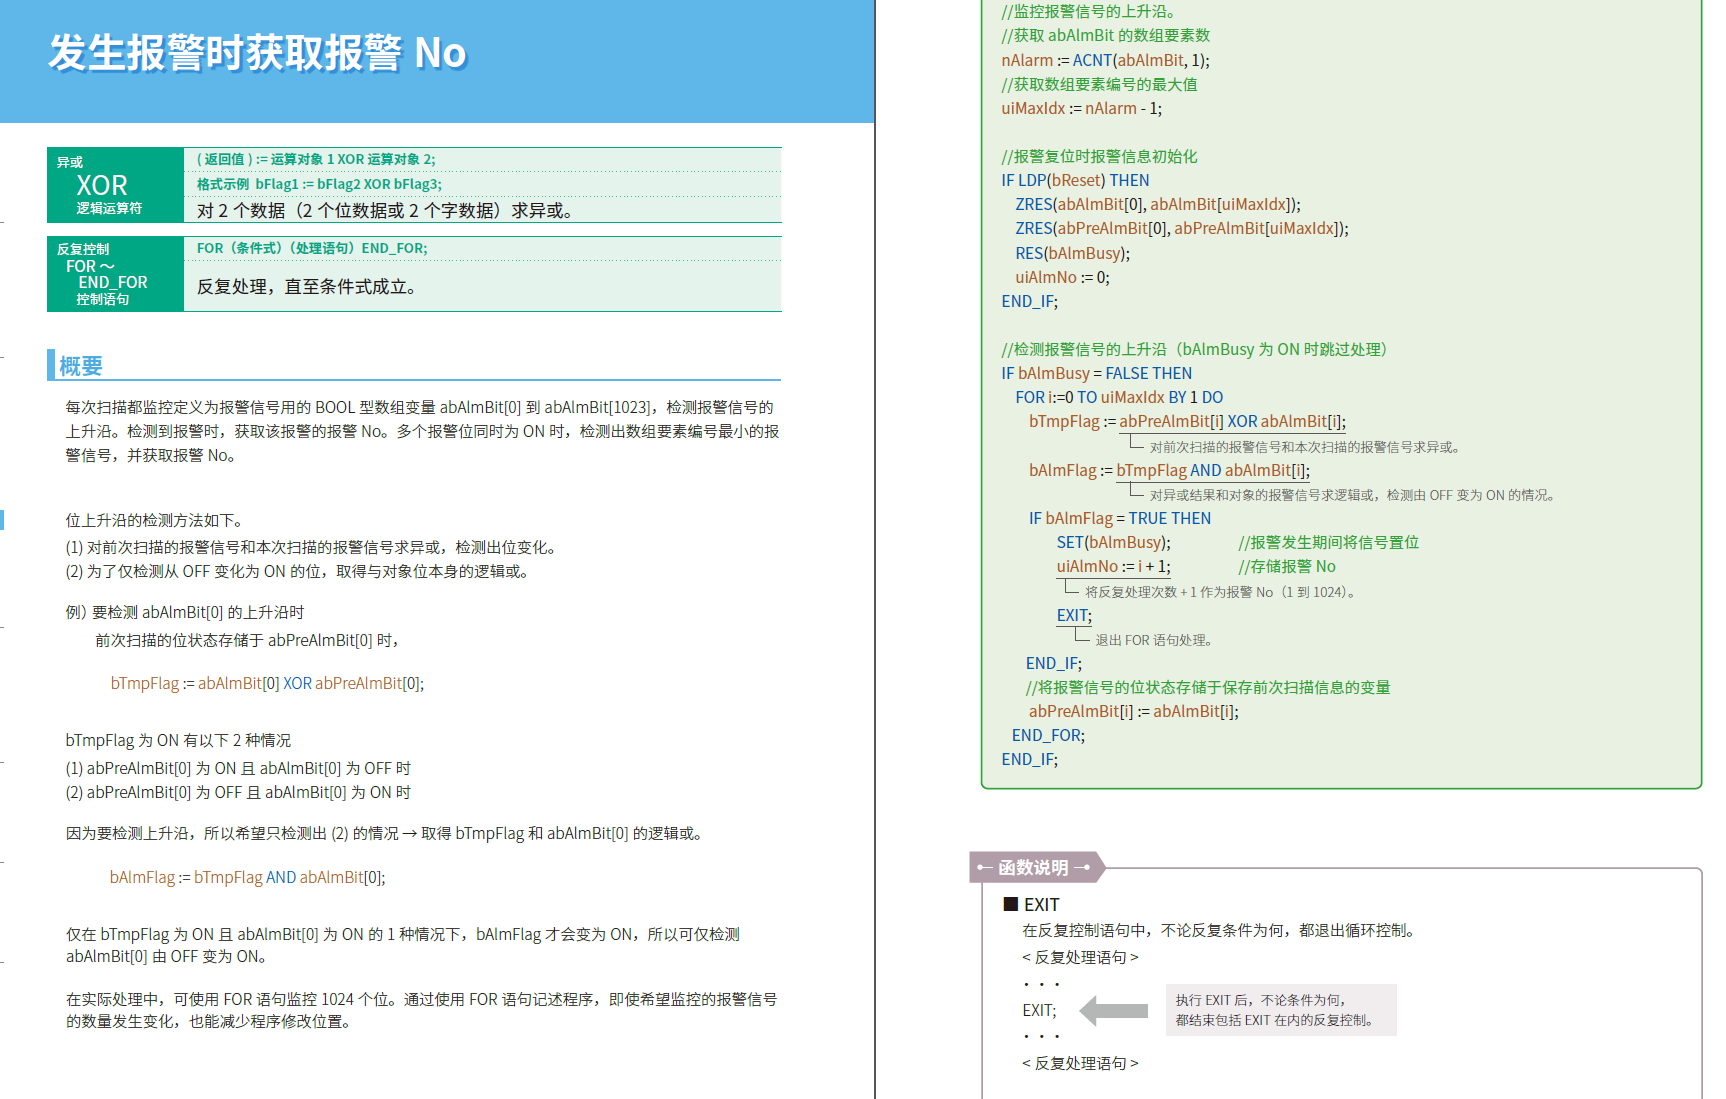The width and height of the screenshot is (1726, 1099).
Task: Select the 函数说明 section tab label
Action: click(x=1033, y=867)
